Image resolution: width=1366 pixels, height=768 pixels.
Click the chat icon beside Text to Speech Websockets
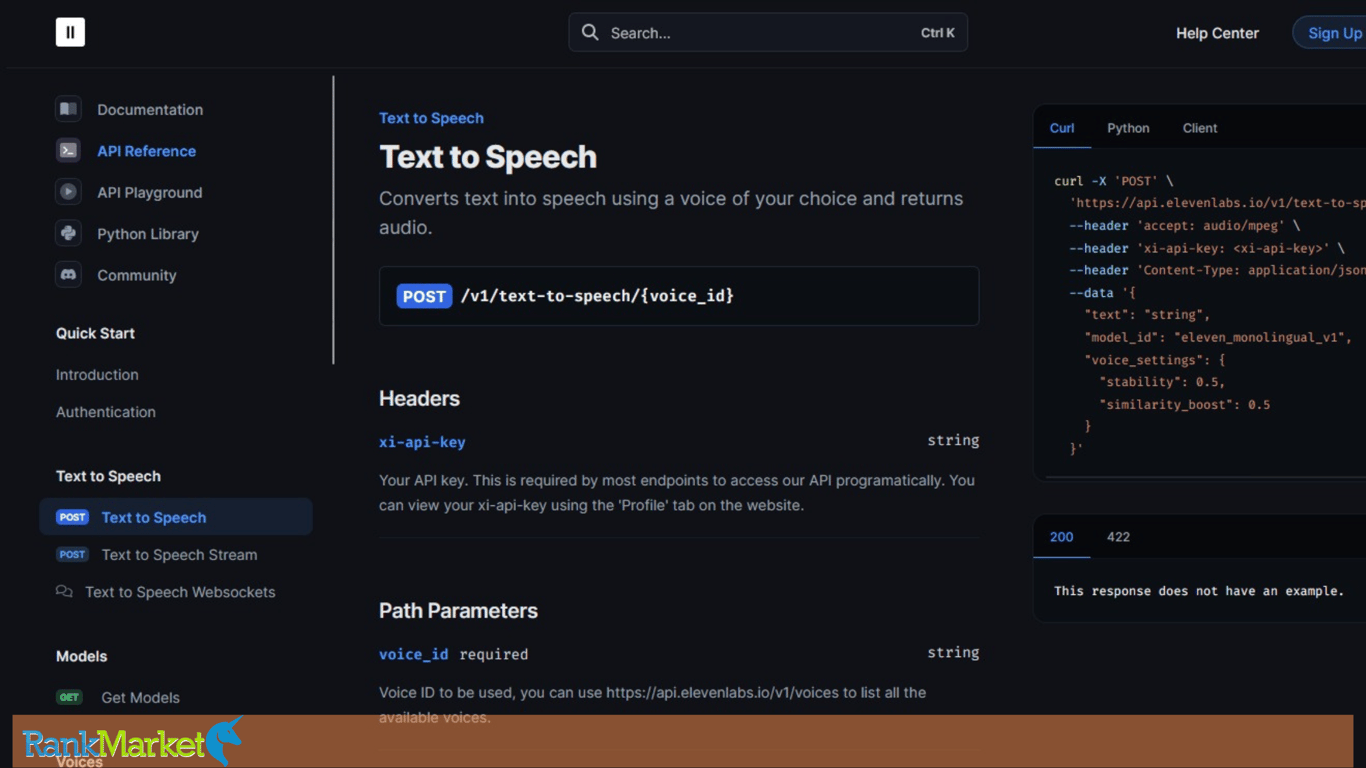(x=64, y=592)
